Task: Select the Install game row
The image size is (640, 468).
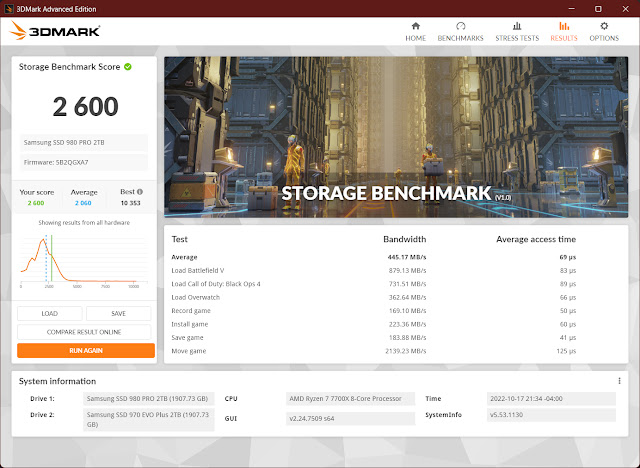Action: coord(373,324)
